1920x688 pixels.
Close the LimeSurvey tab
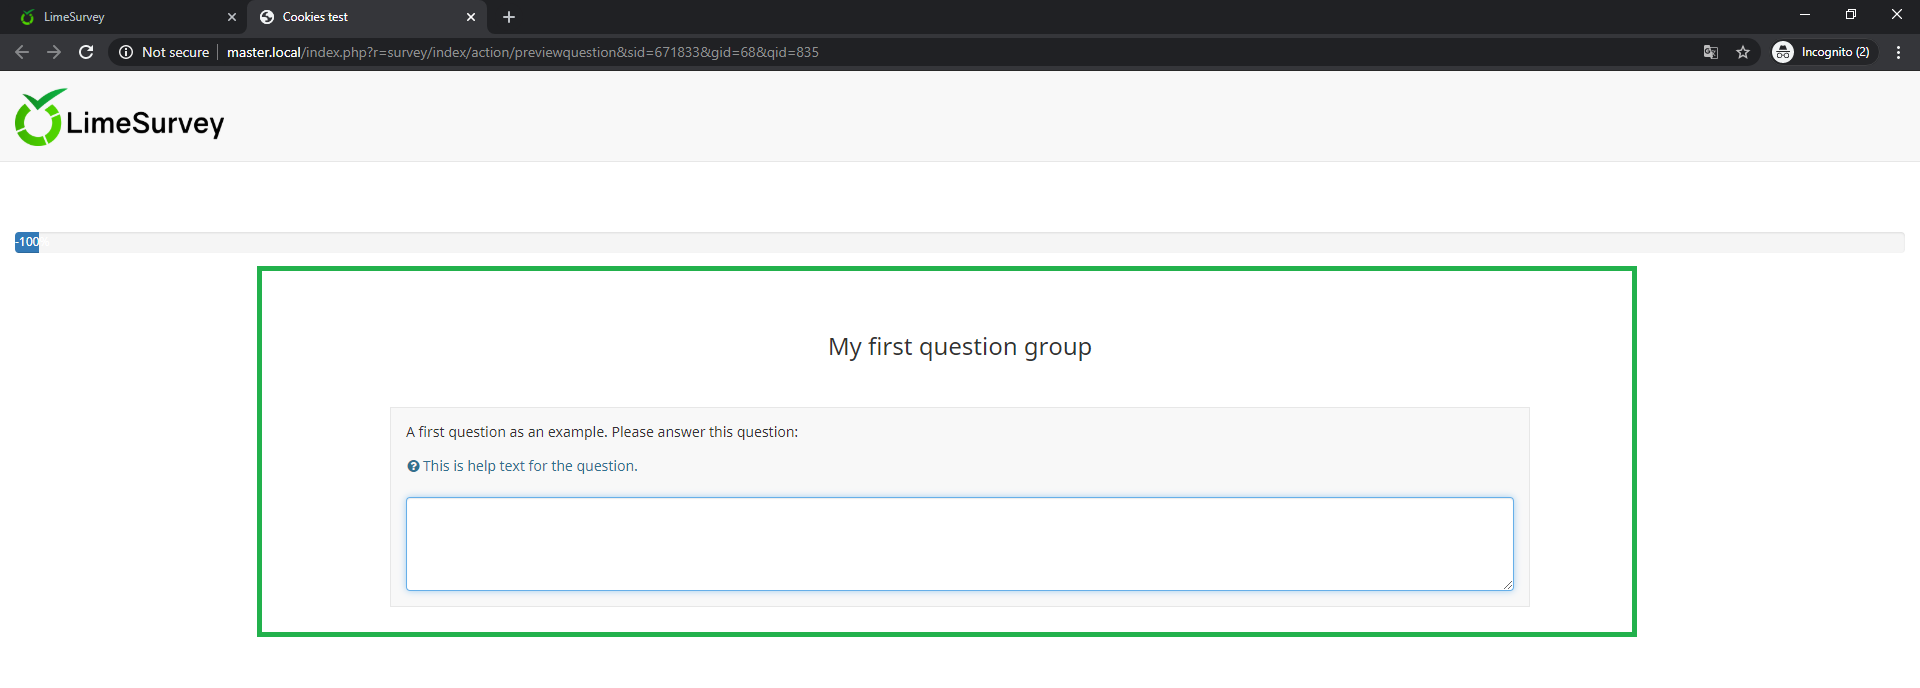click(x=232, y=17)
